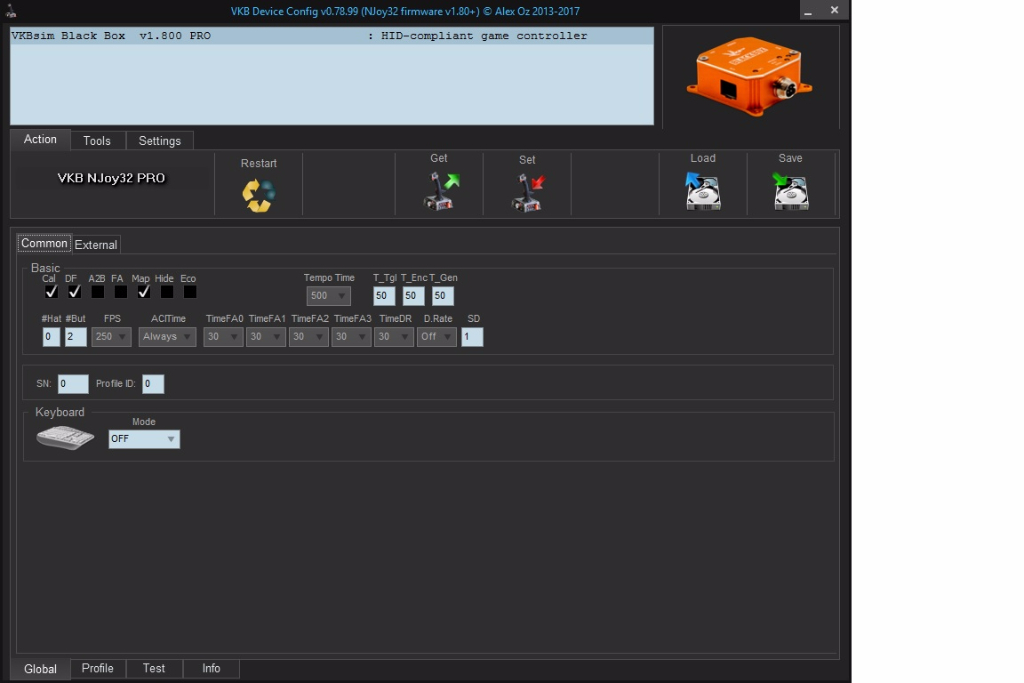Select the VKBsim Black Box device row
1024x683 pixels.
(x=332, y=36)
